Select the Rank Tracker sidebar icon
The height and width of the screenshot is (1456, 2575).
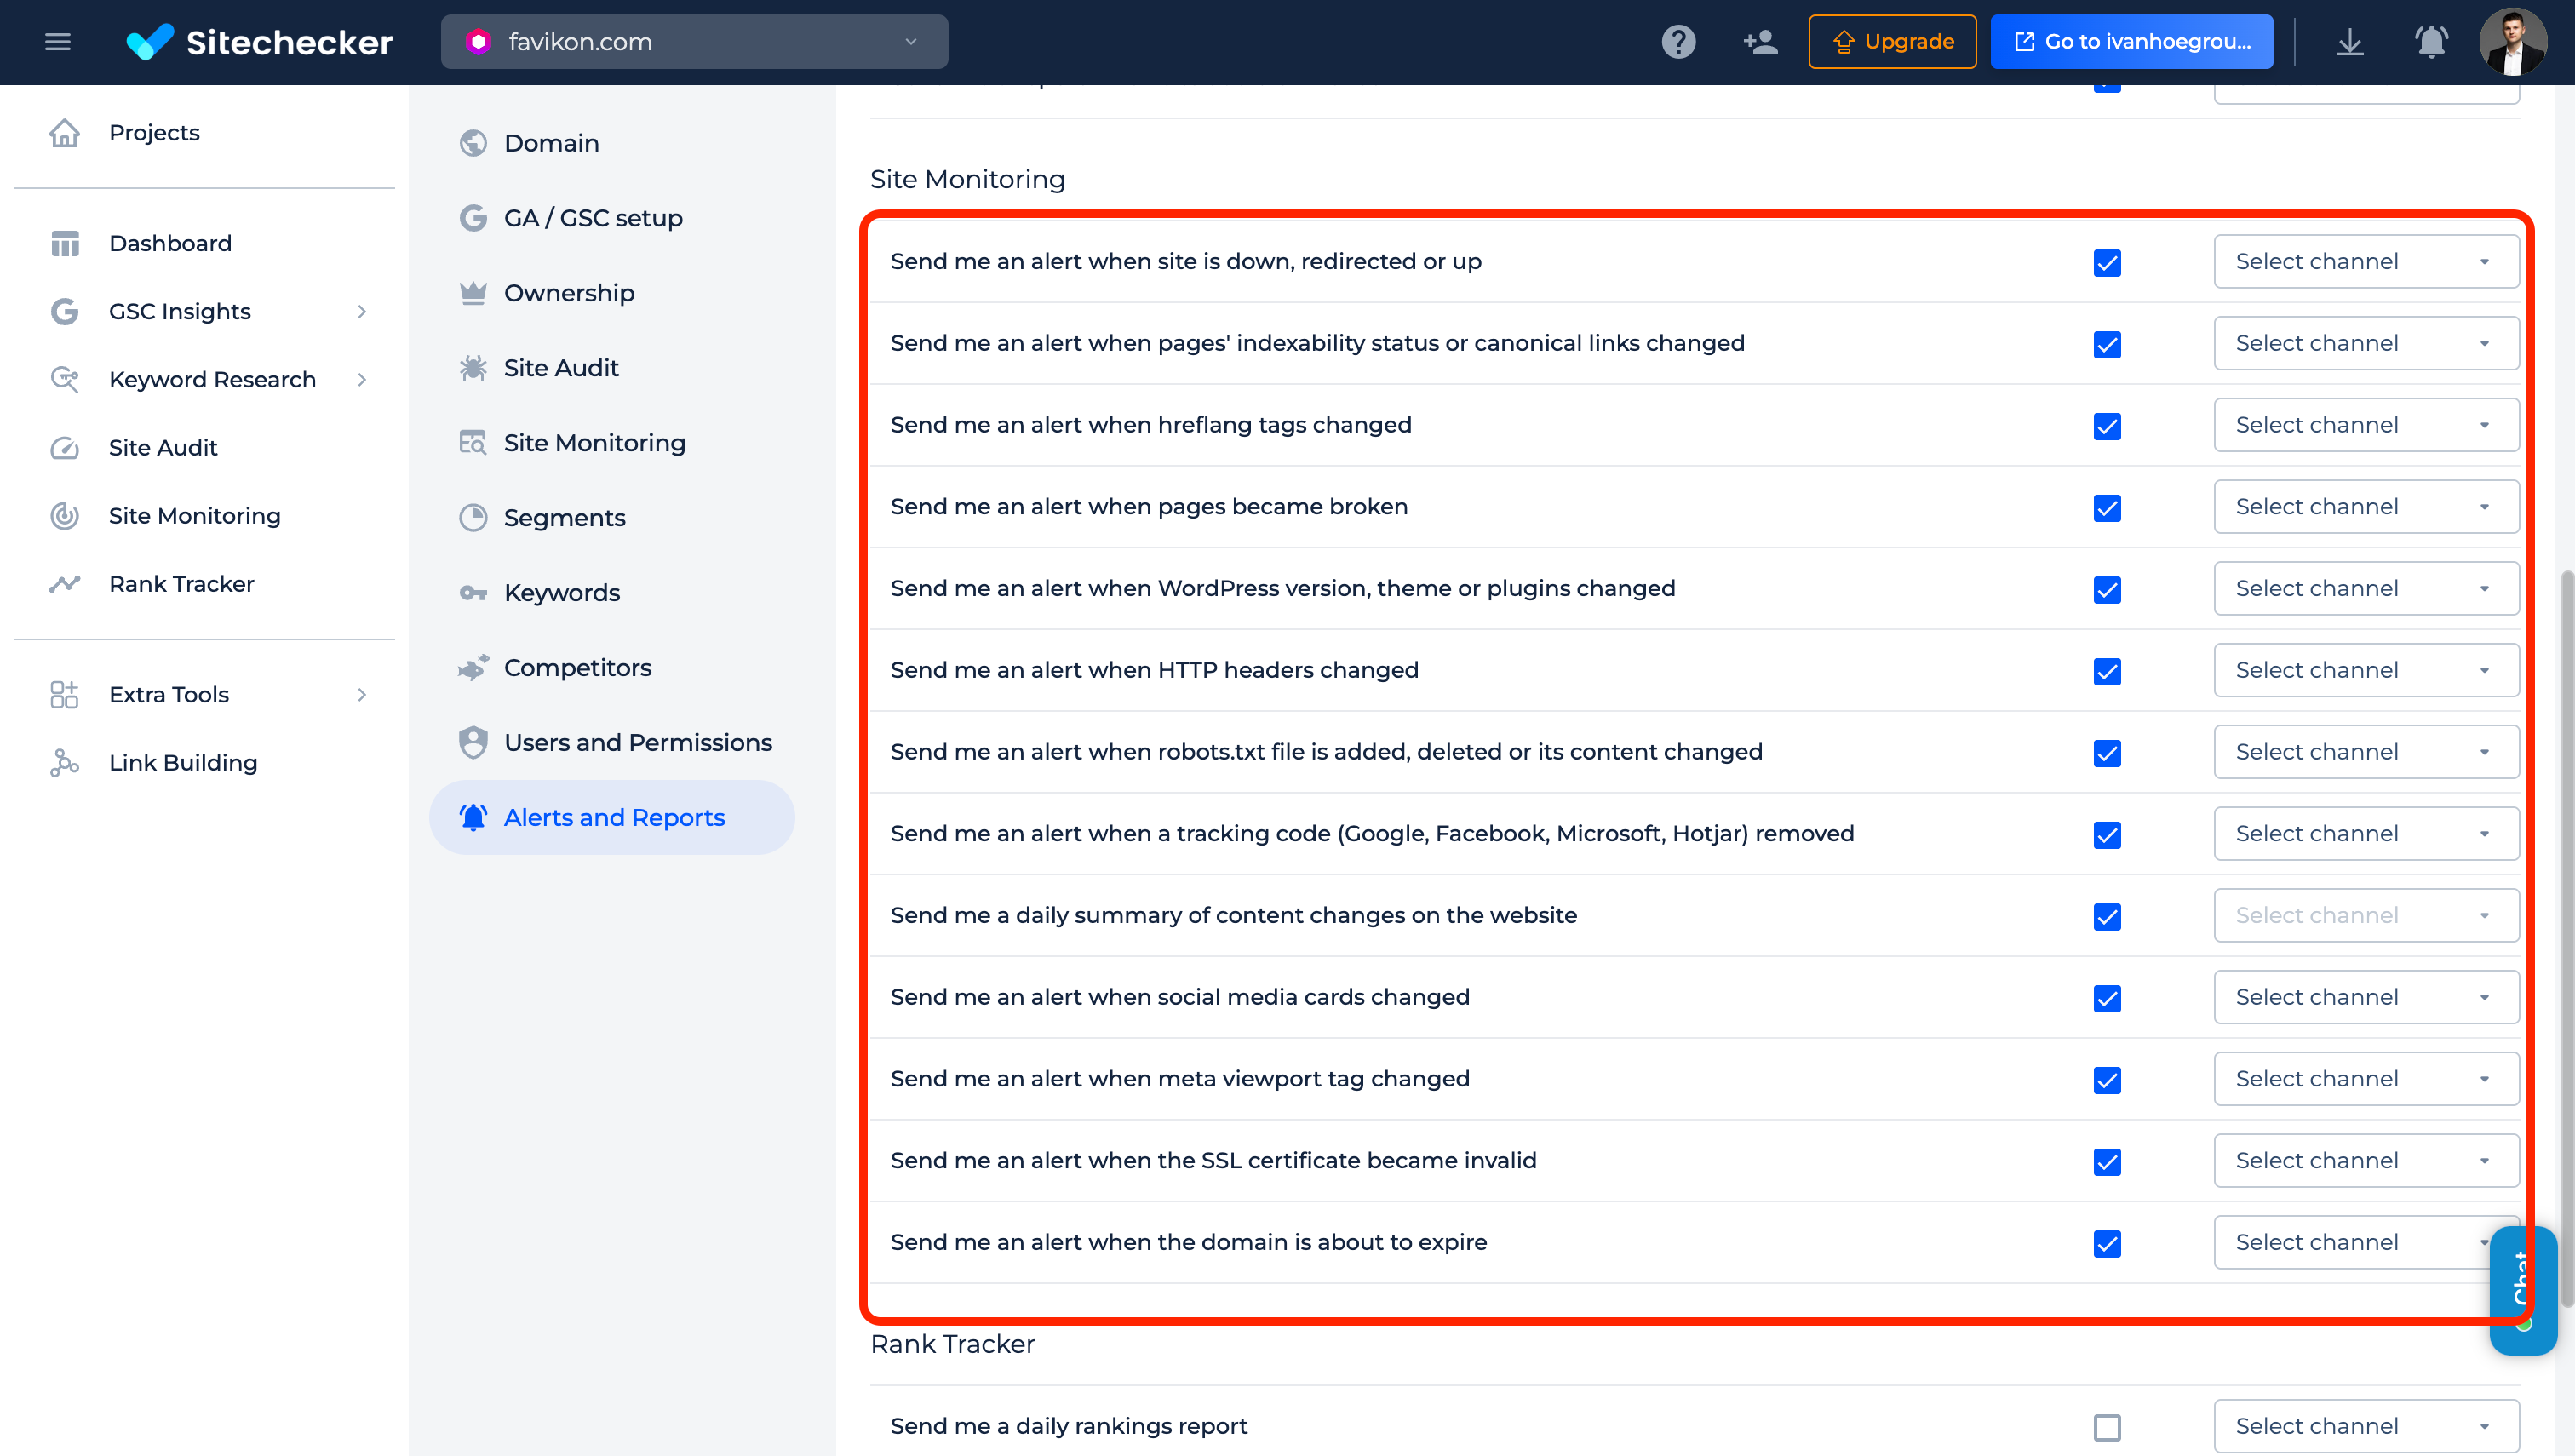coord(64,583)
